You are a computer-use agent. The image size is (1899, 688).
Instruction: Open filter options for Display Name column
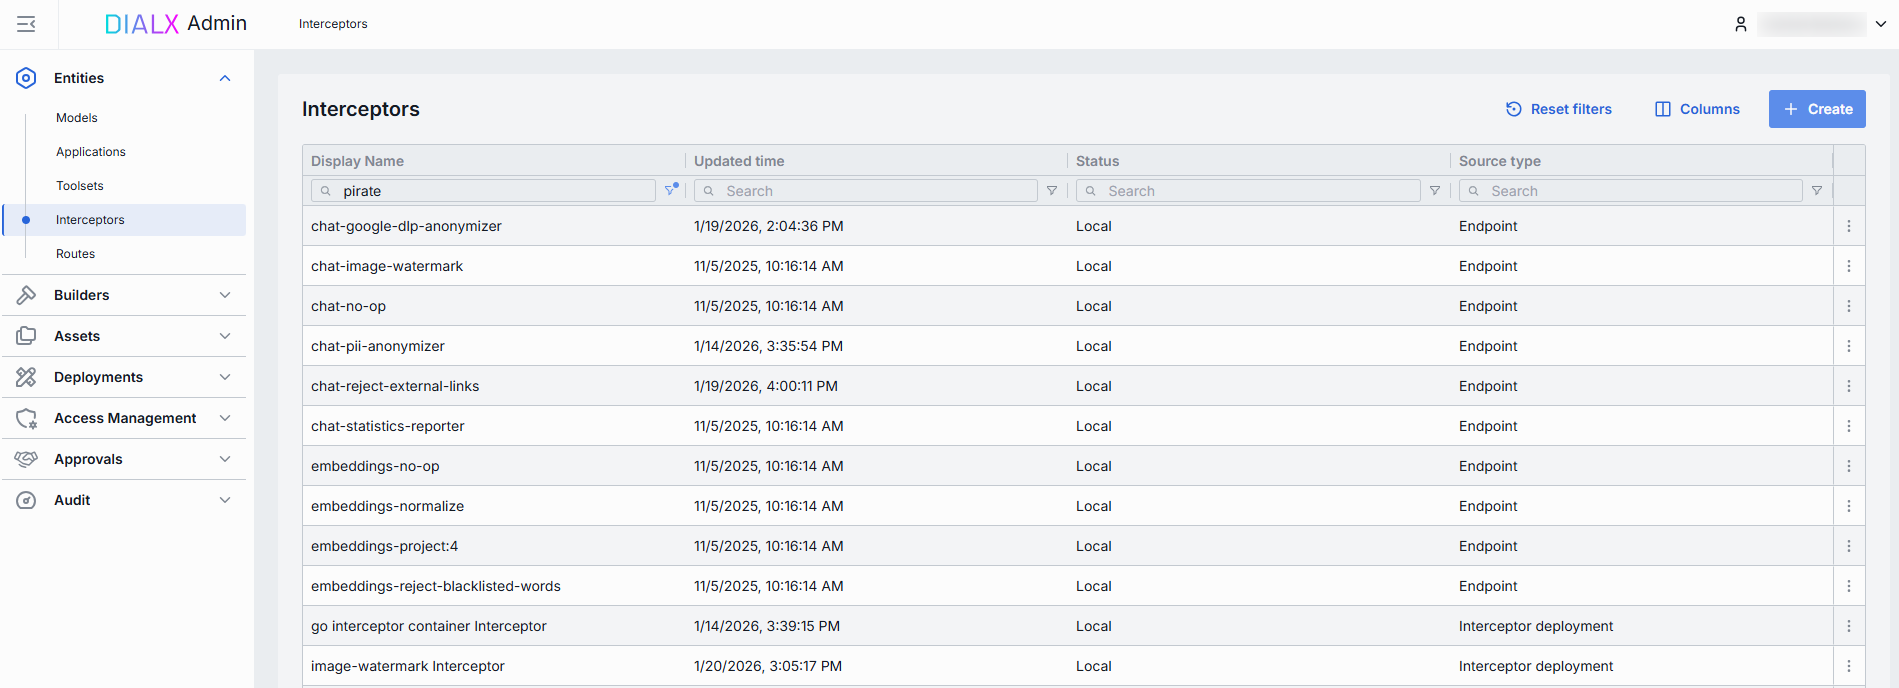[x=671, y=190]
